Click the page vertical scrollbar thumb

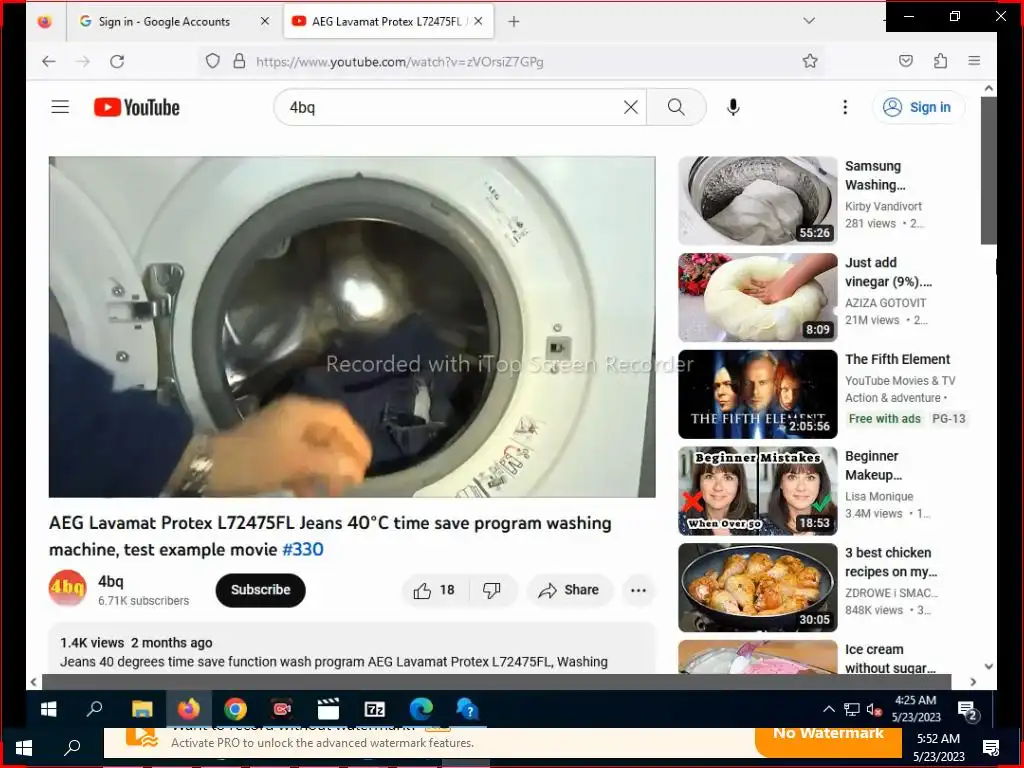pos(988,171)
